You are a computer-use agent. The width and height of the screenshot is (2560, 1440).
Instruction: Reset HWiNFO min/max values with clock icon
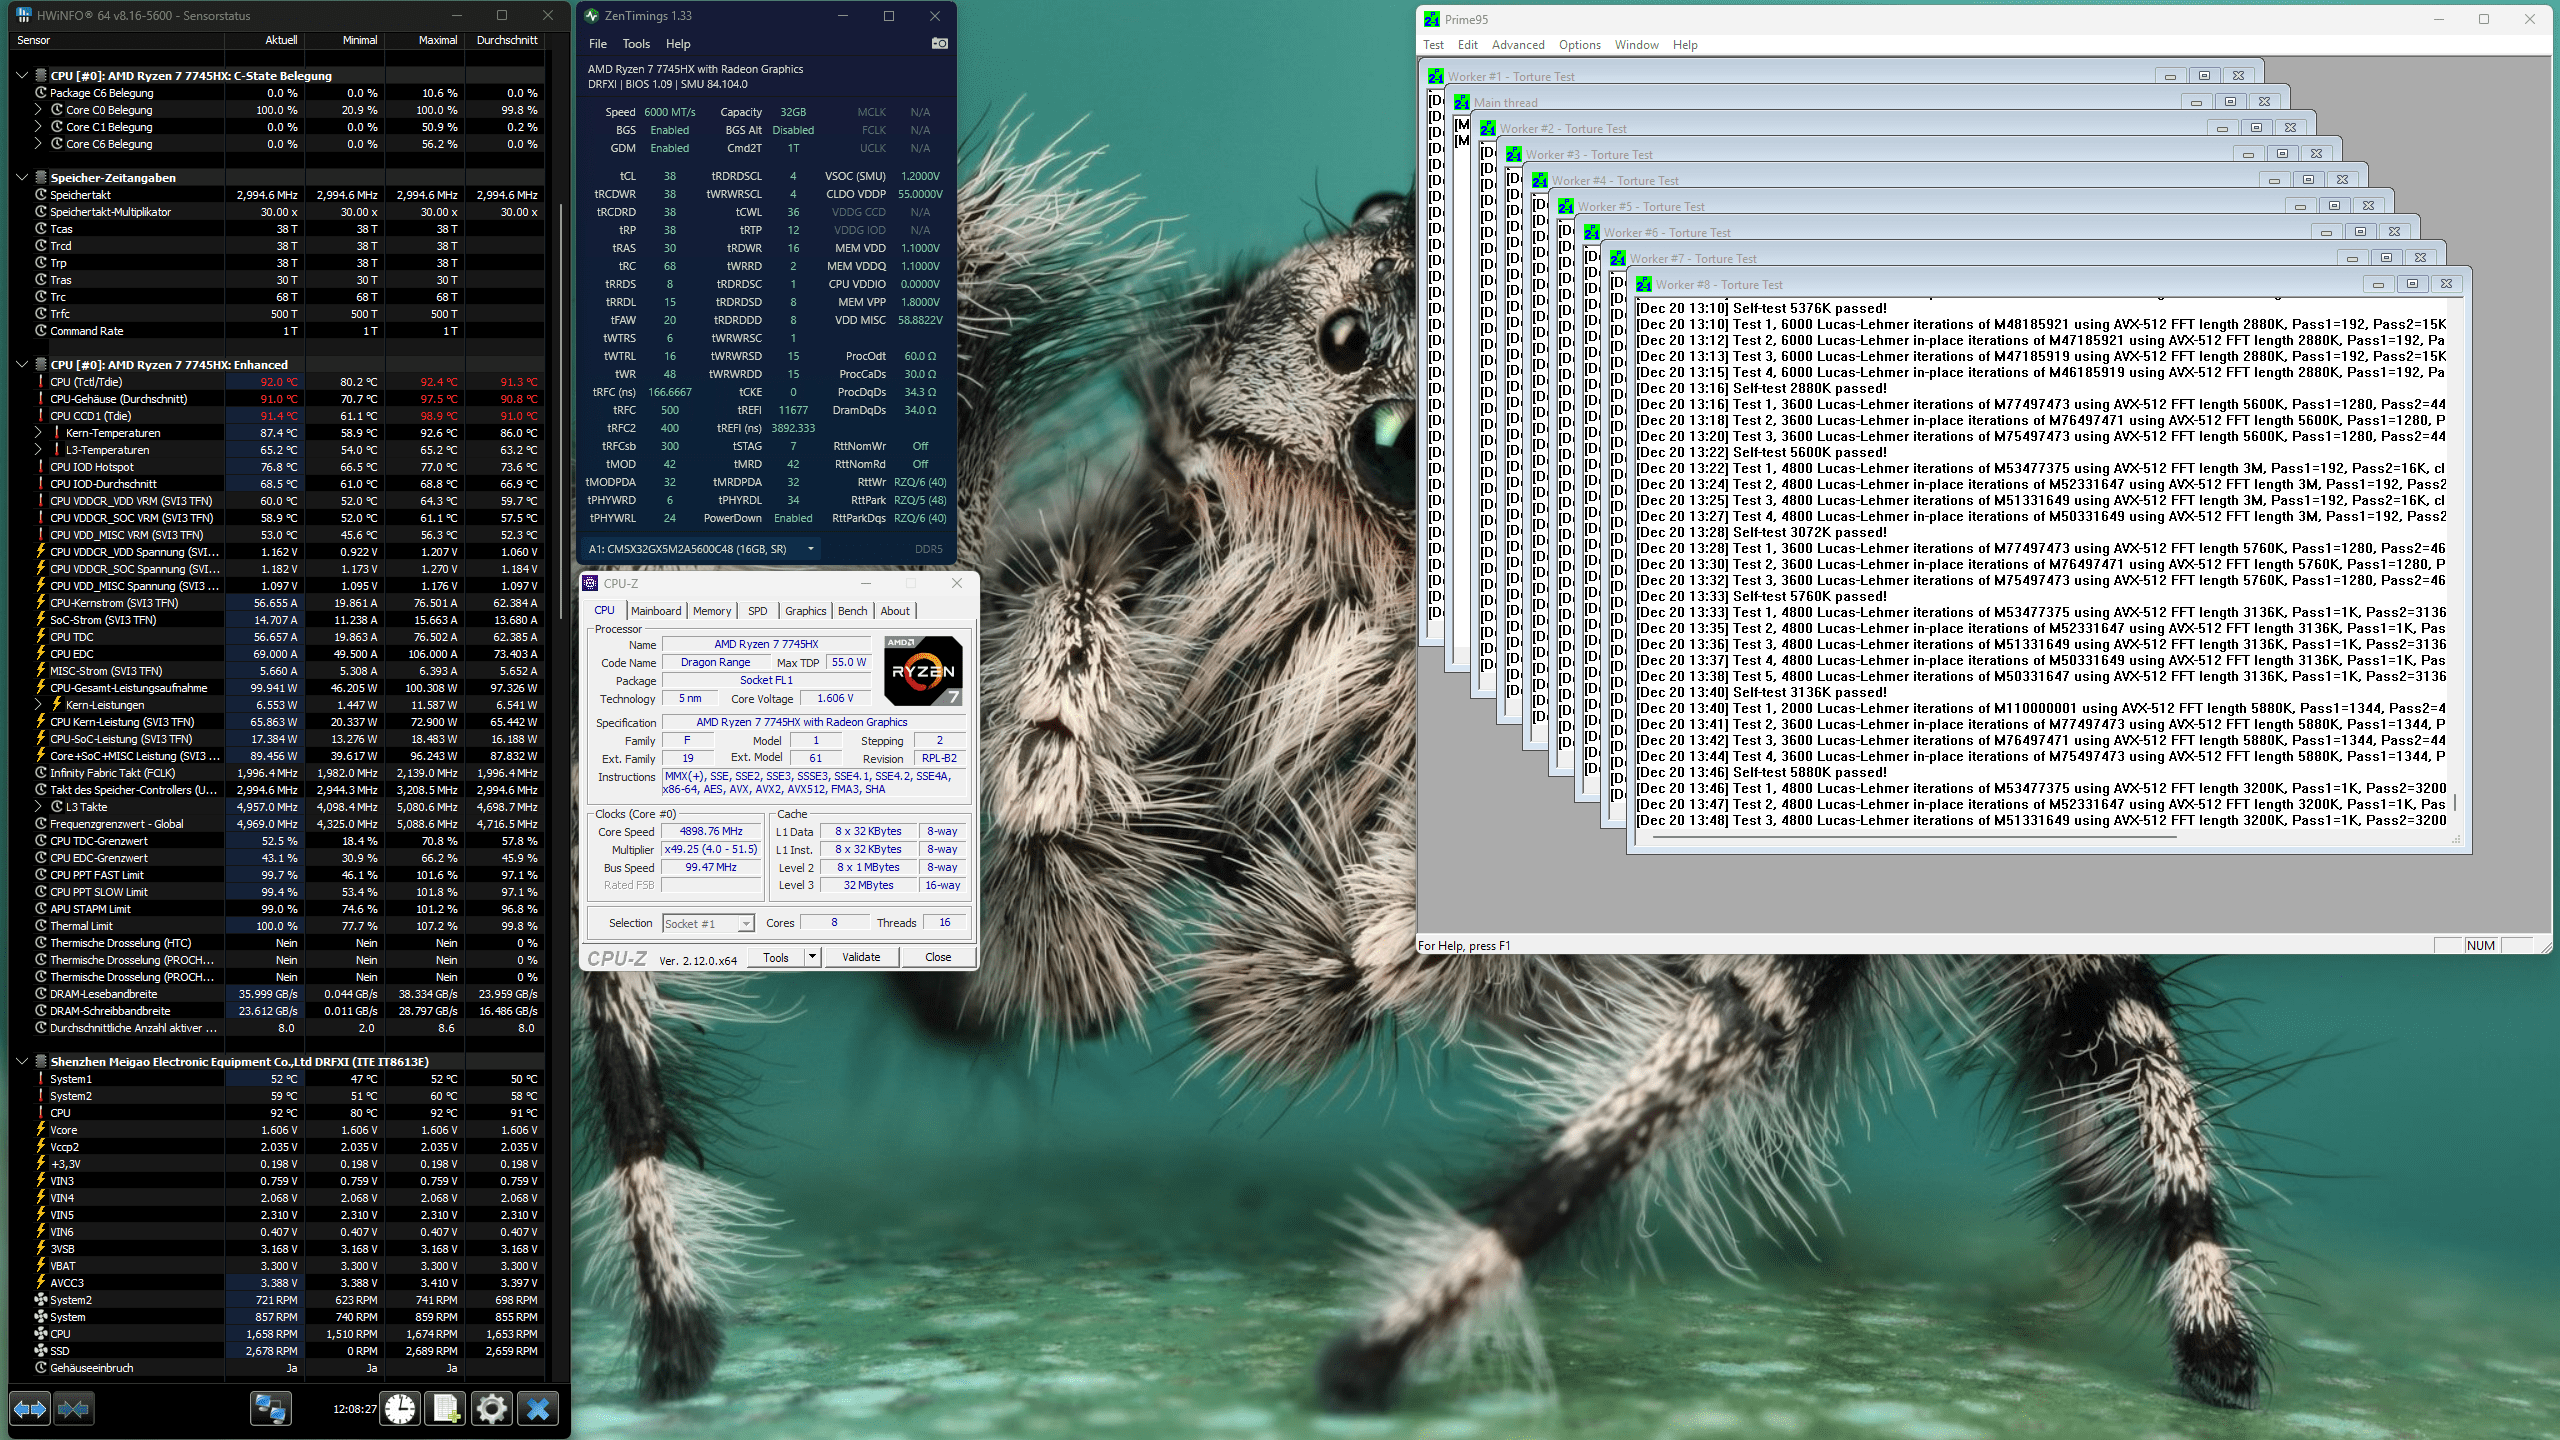401,1409
